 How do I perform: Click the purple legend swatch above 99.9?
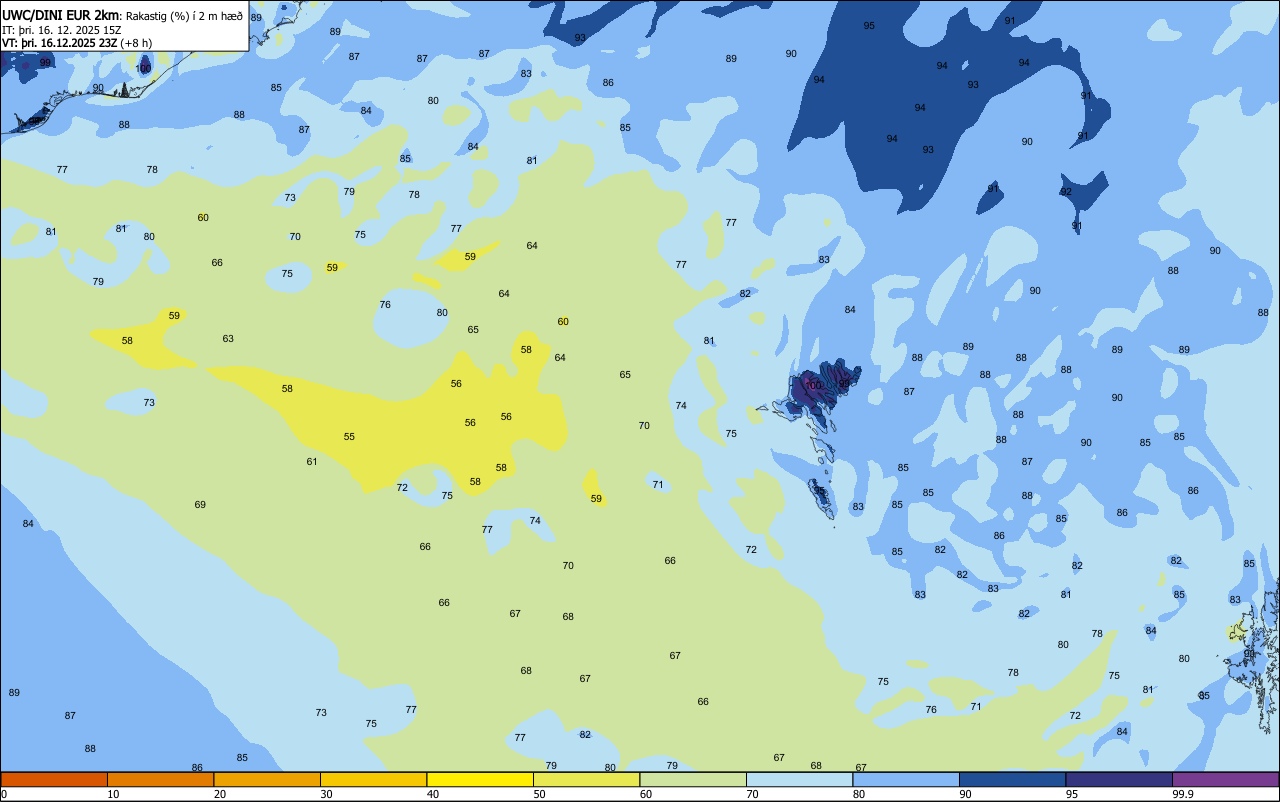tap(1225, 779)
